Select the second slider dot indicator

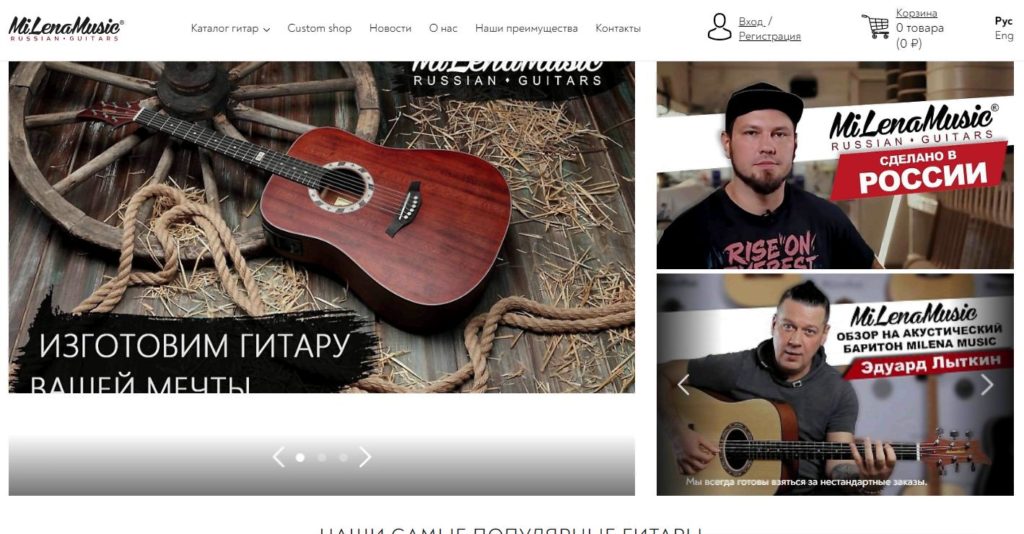click(x=321, y=458)
